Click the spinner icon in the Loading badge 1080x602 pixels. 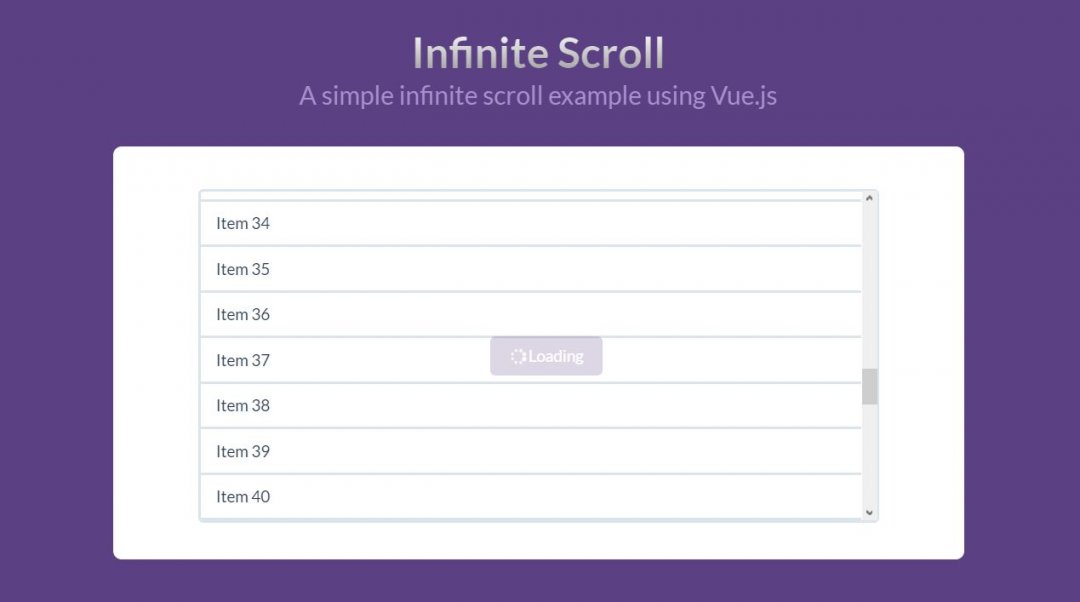pyautogui.click(x=518, y=356)
